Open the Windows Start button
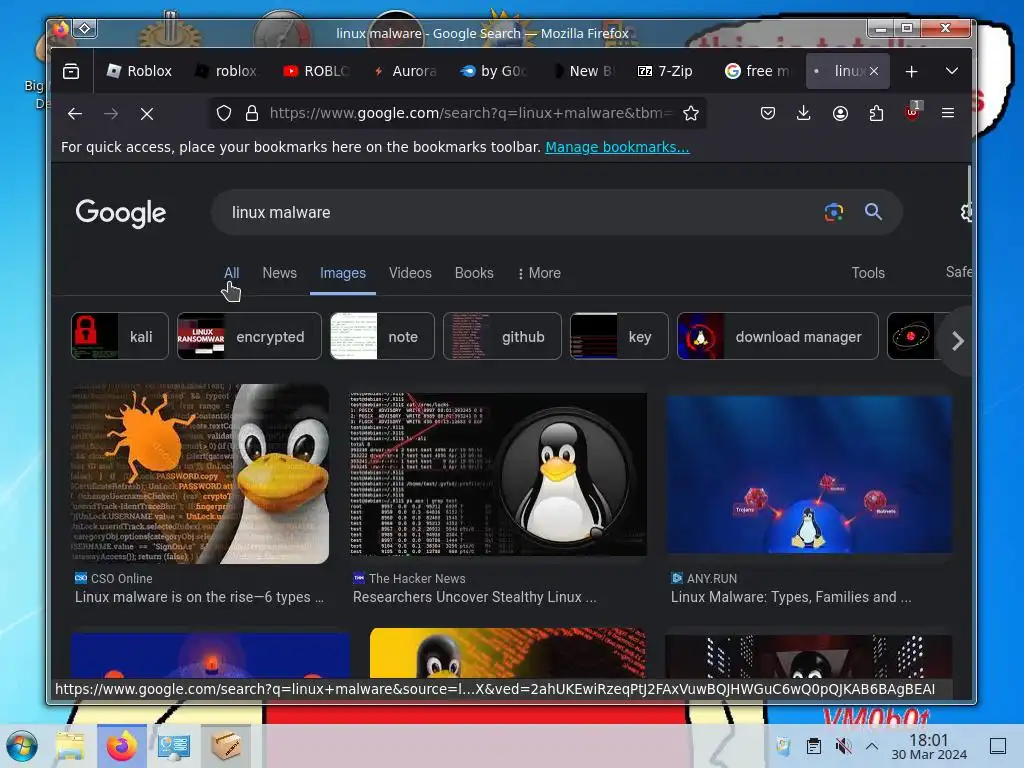Image resolution: width=1024 pixels, height=768 pixels. (x=22, y=746)
